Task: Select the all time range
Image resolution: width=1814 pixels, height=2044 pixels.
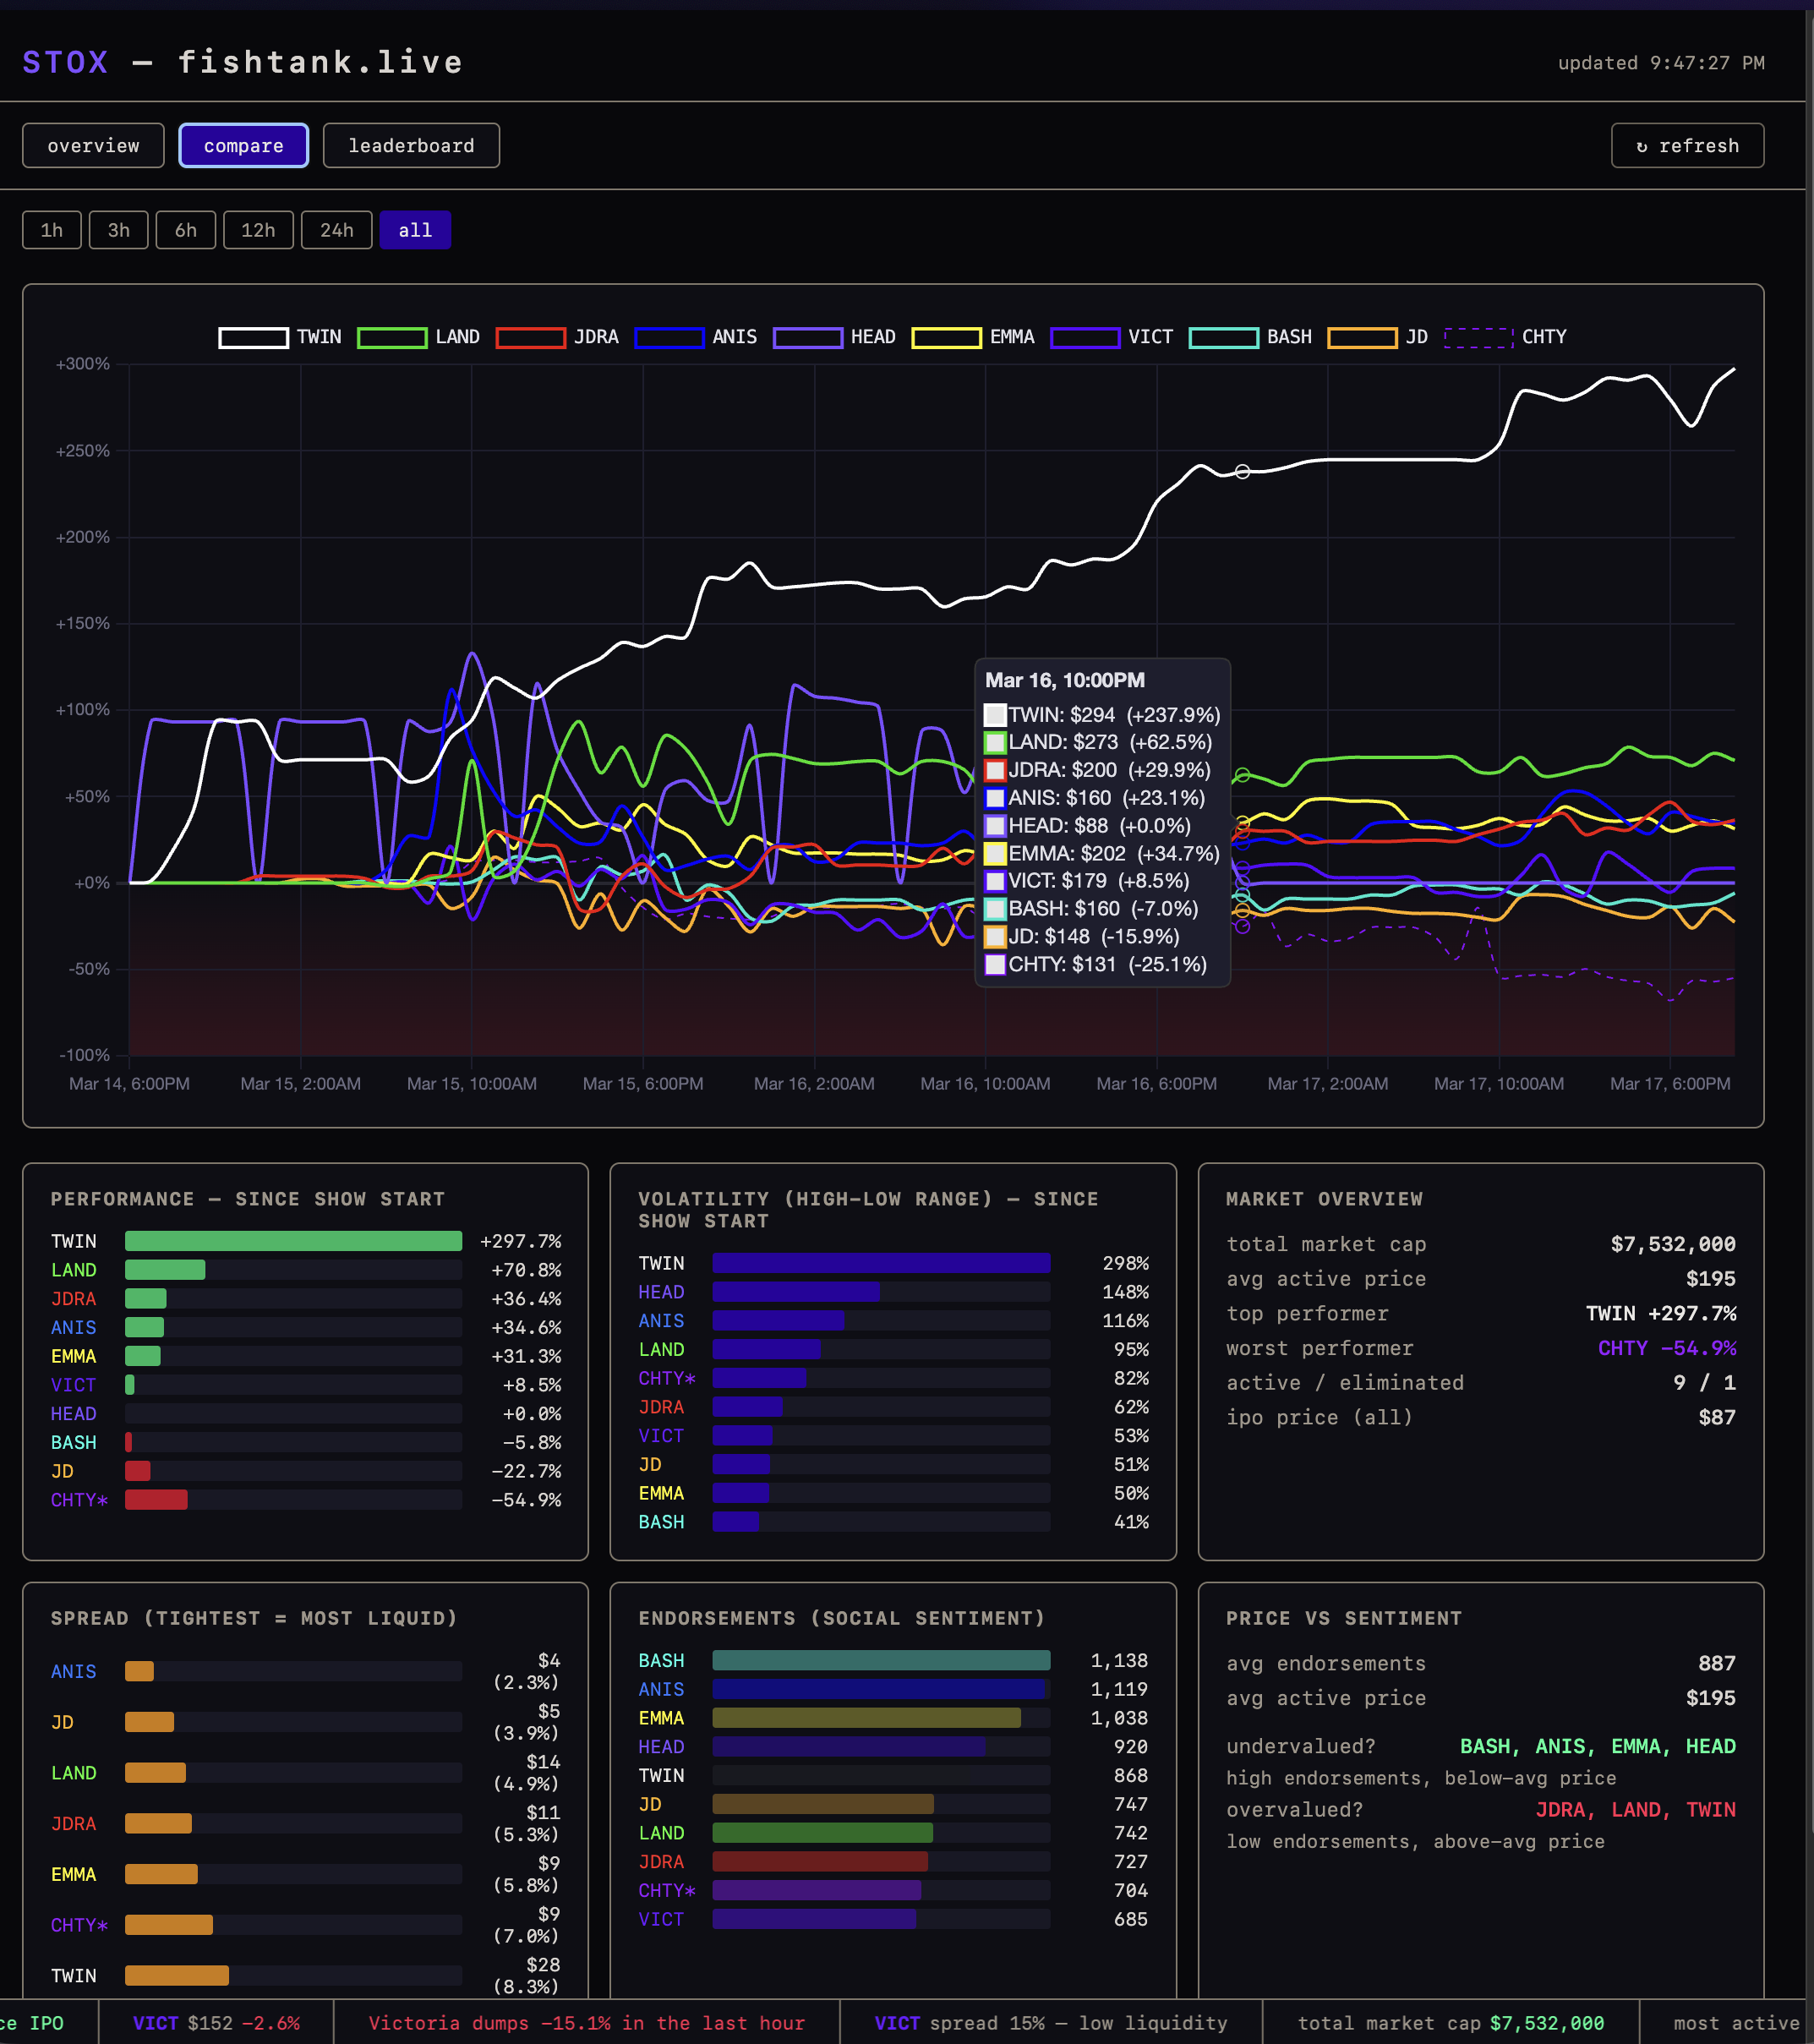Action: click(415, 230)
